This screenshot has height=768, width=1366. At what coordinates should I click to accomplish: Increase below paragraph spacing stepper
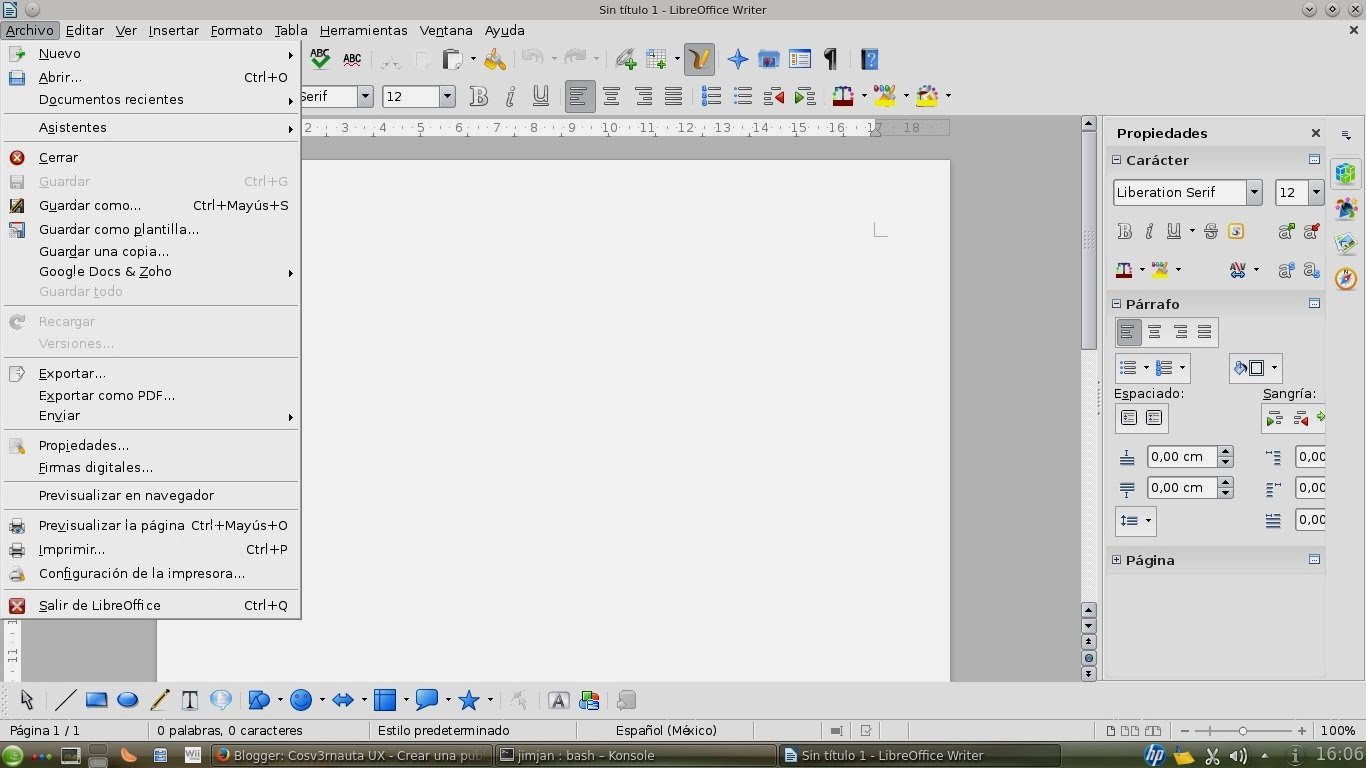[x=1225, y=482]
